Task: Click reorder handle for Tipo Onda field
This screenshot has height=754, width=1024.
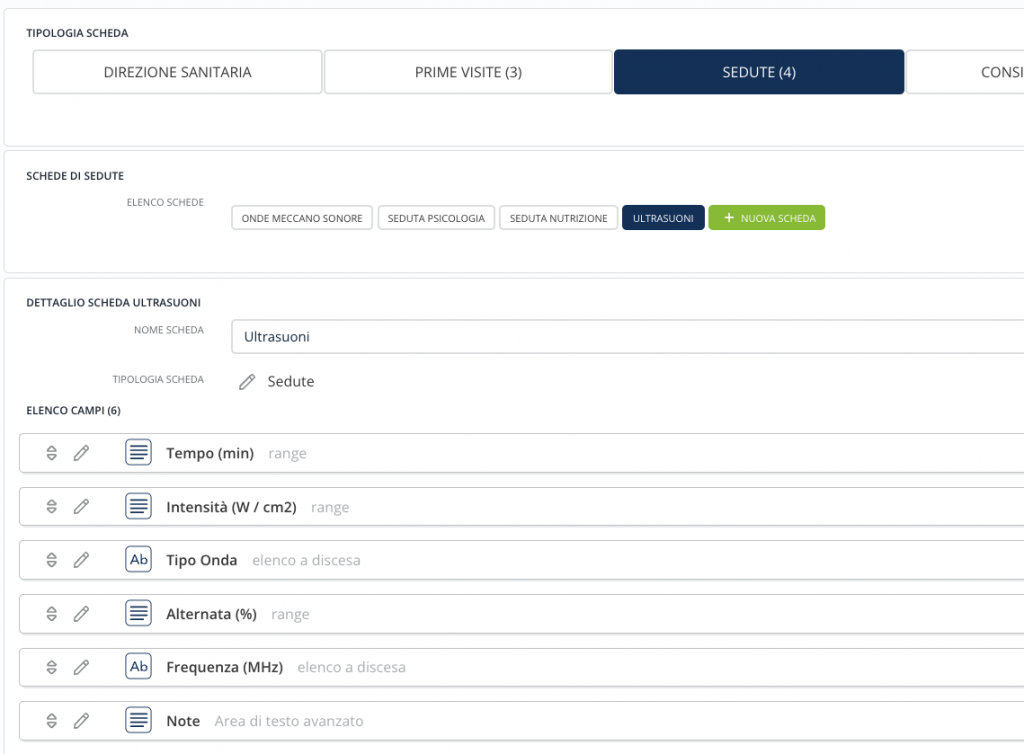Action: click(x=52, y=560)
